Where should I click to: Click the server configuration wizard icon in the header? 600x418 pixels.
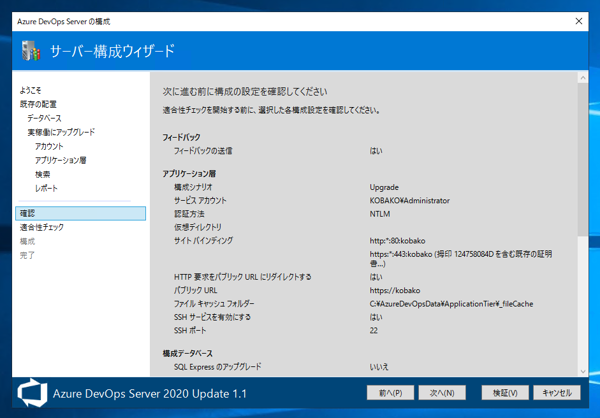point(31,51)
